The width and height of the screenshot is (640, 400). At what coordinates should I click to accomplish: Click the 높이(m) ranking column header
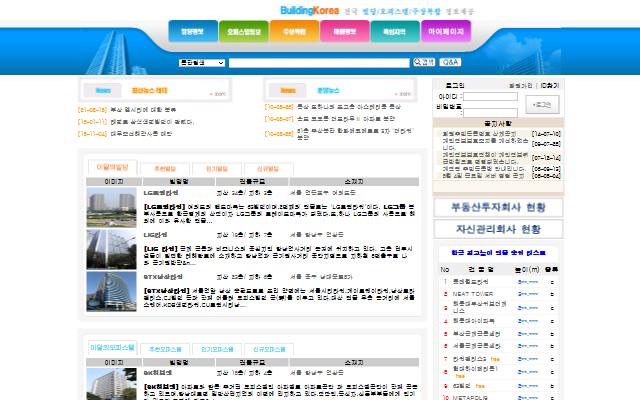click(x=527, y=269)
